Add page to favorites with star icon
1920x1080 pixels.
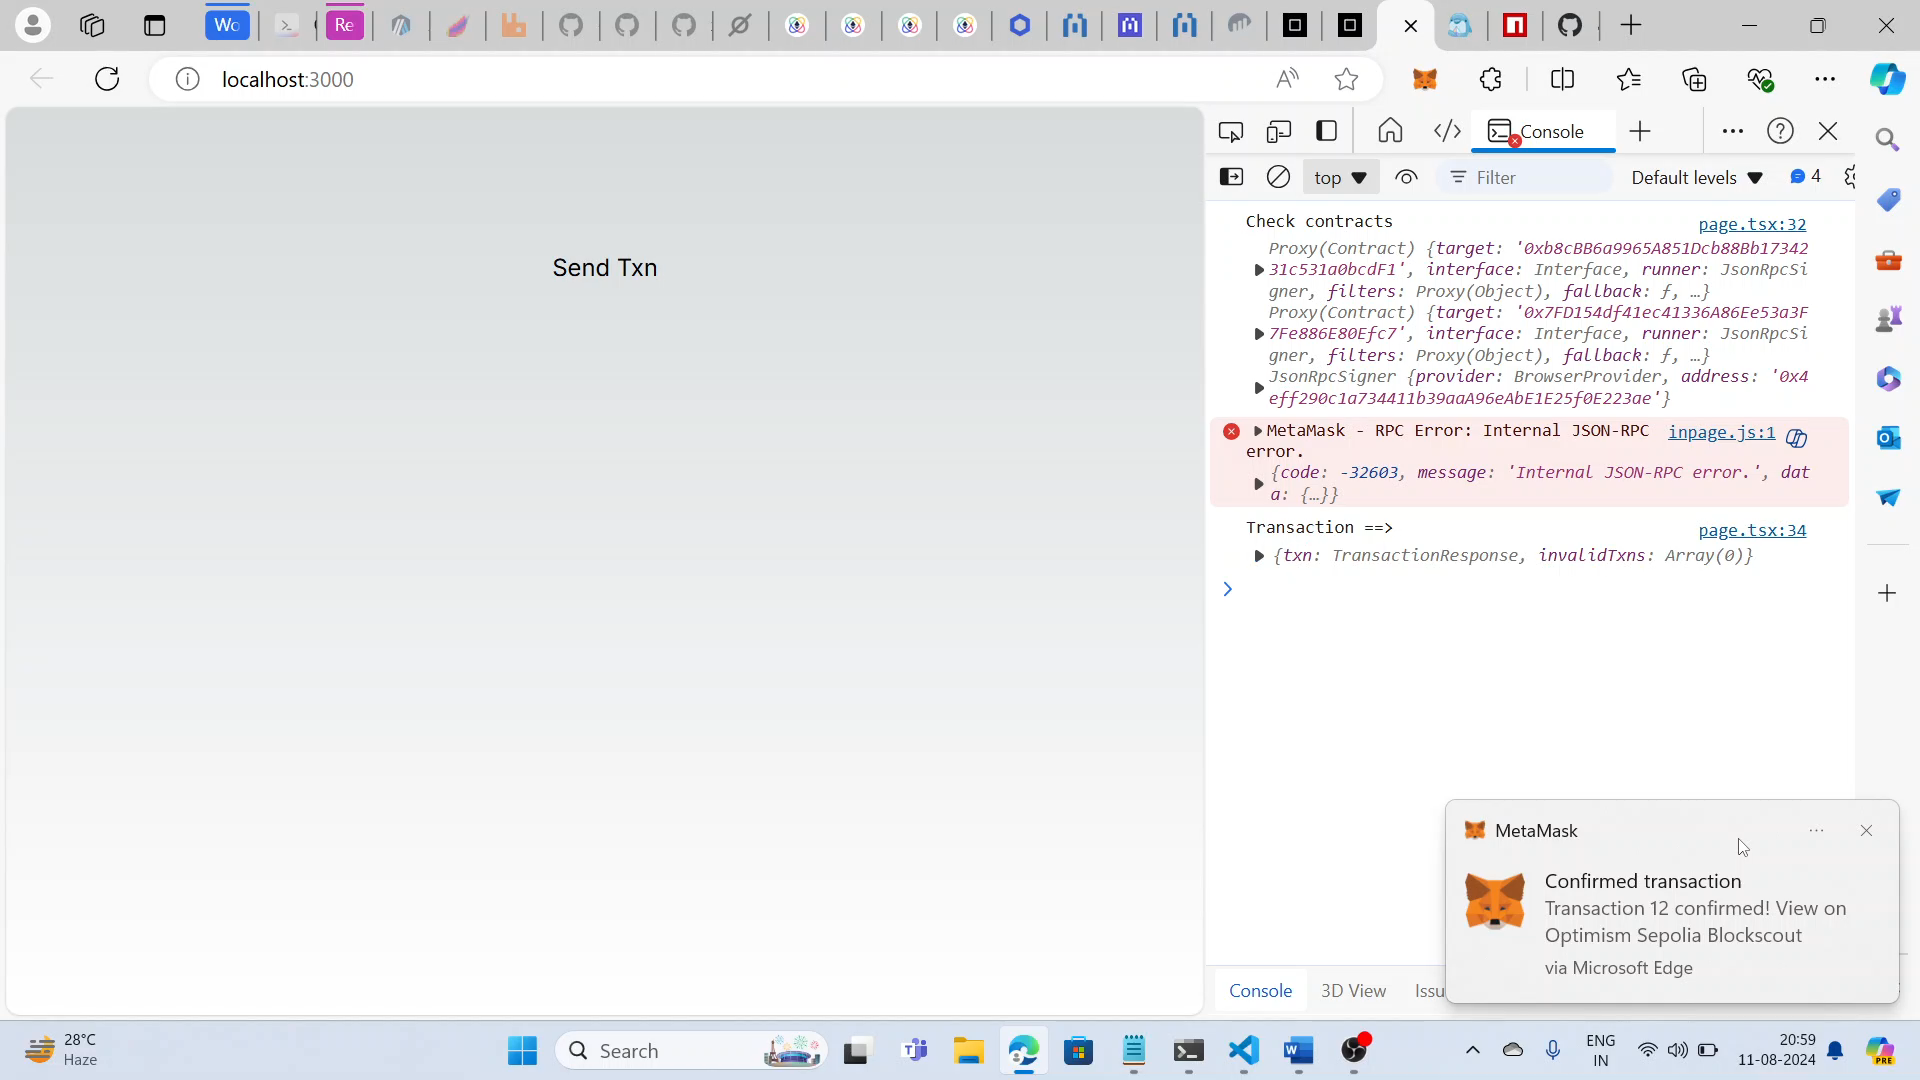[1346, 79]
